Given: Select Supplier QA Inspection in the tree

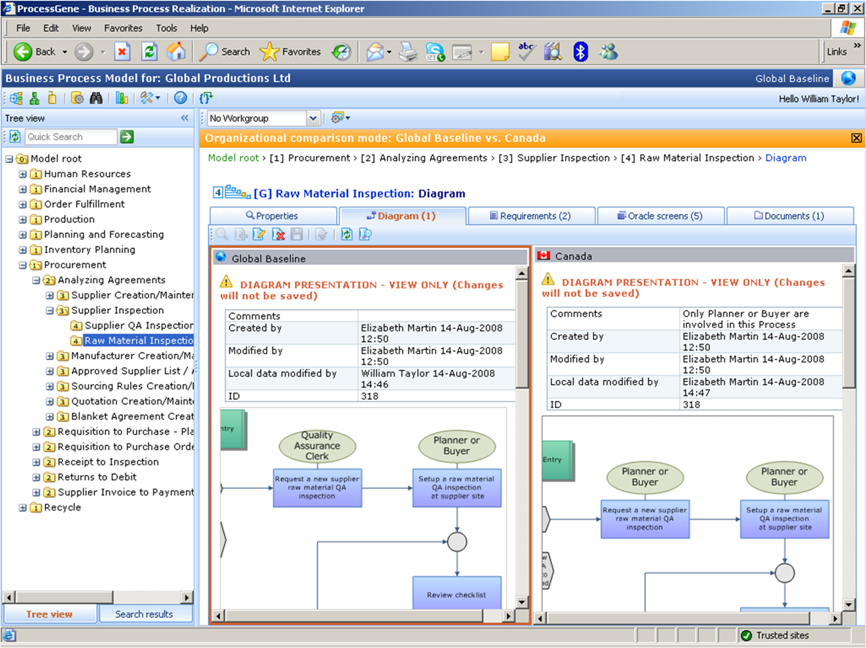Looking at the screenshot, I should tap(139, 326).
